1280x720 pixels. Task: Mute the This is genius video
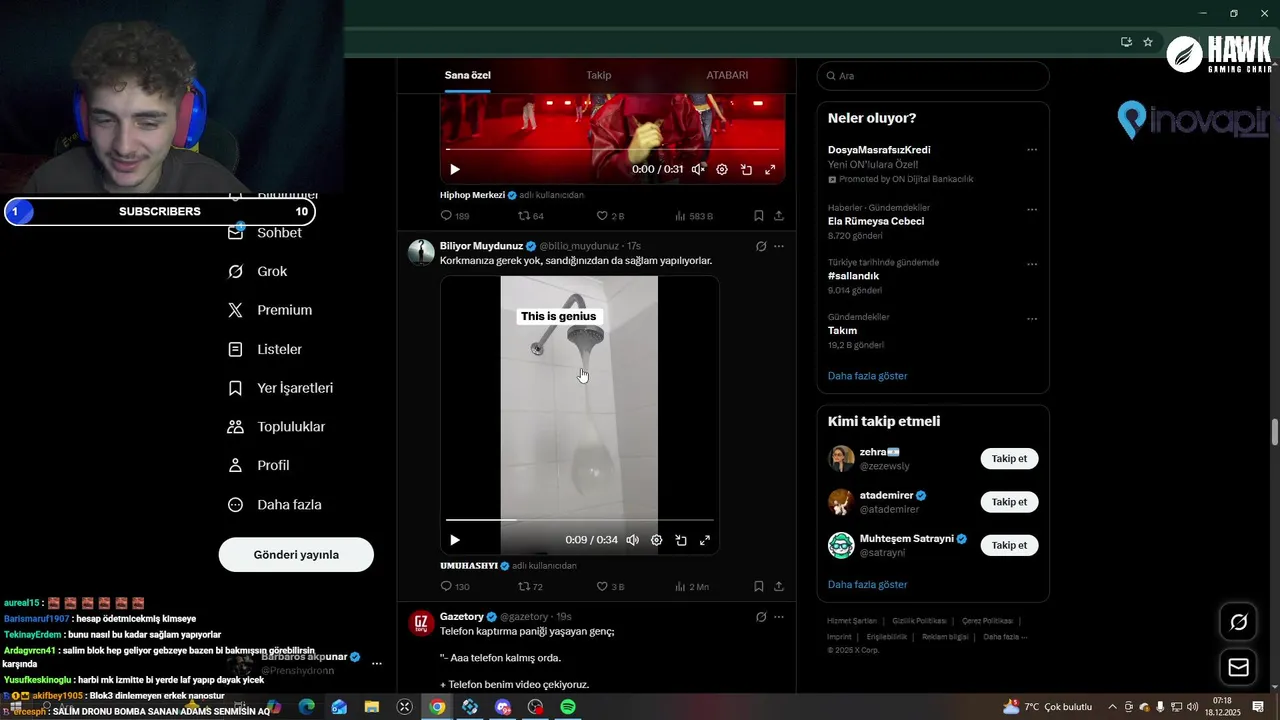pos(632,540)
